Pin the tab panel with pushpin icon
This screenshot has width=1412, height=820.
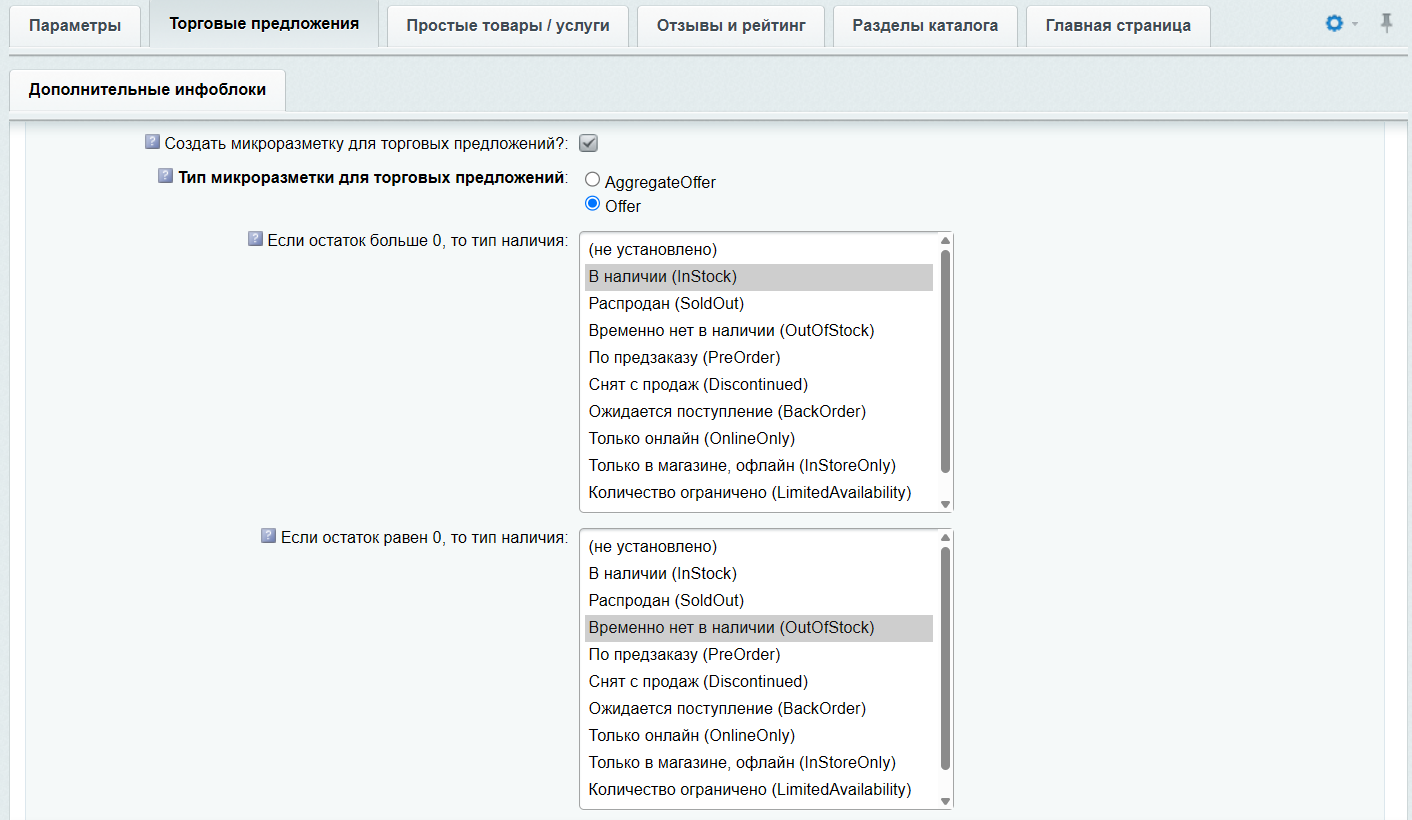pyautogui.click(x=1386, y=23)
